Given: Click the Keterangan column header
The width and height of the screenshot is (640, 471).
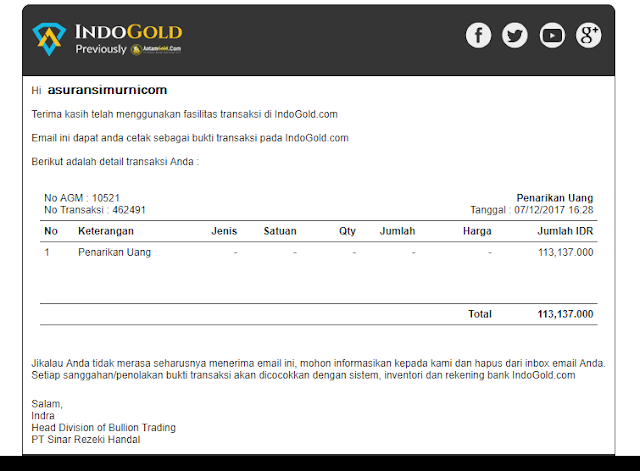Looking at the screenshot, I should coord(106,231).
